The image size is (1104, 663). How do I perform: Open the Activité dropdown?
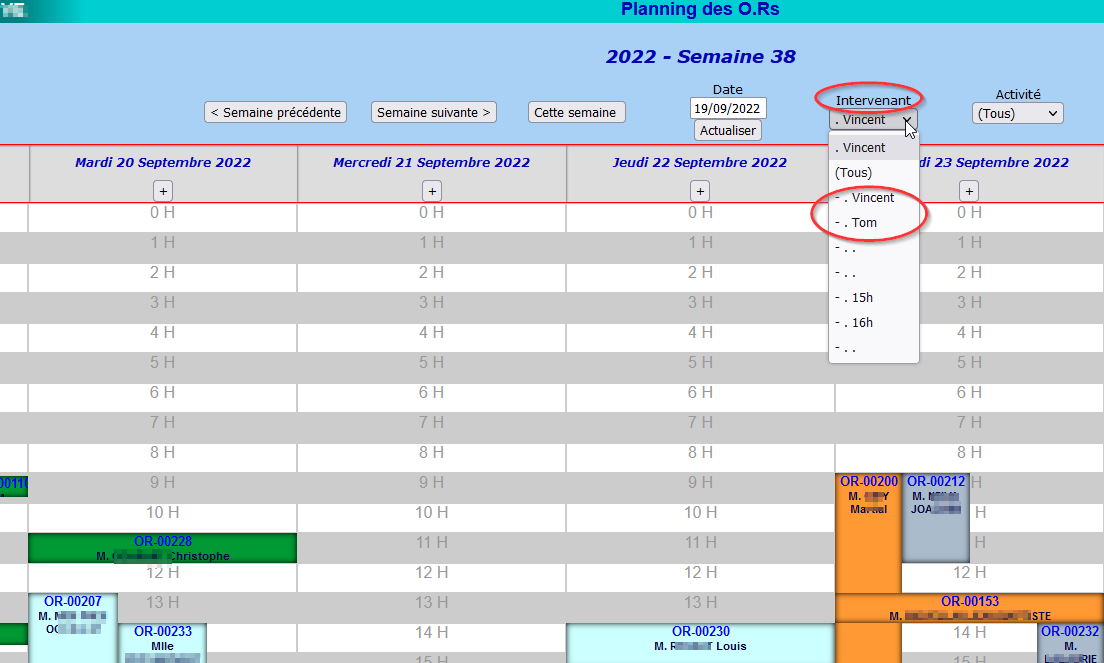[x=1017, y=113]
